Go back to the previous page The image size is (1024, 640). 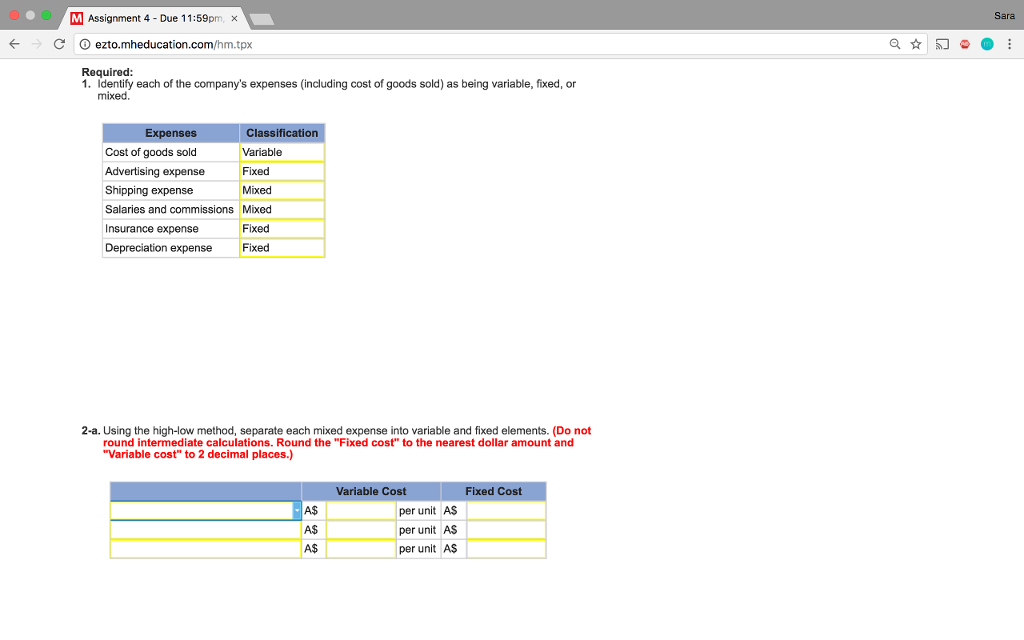tap(14, 44)
